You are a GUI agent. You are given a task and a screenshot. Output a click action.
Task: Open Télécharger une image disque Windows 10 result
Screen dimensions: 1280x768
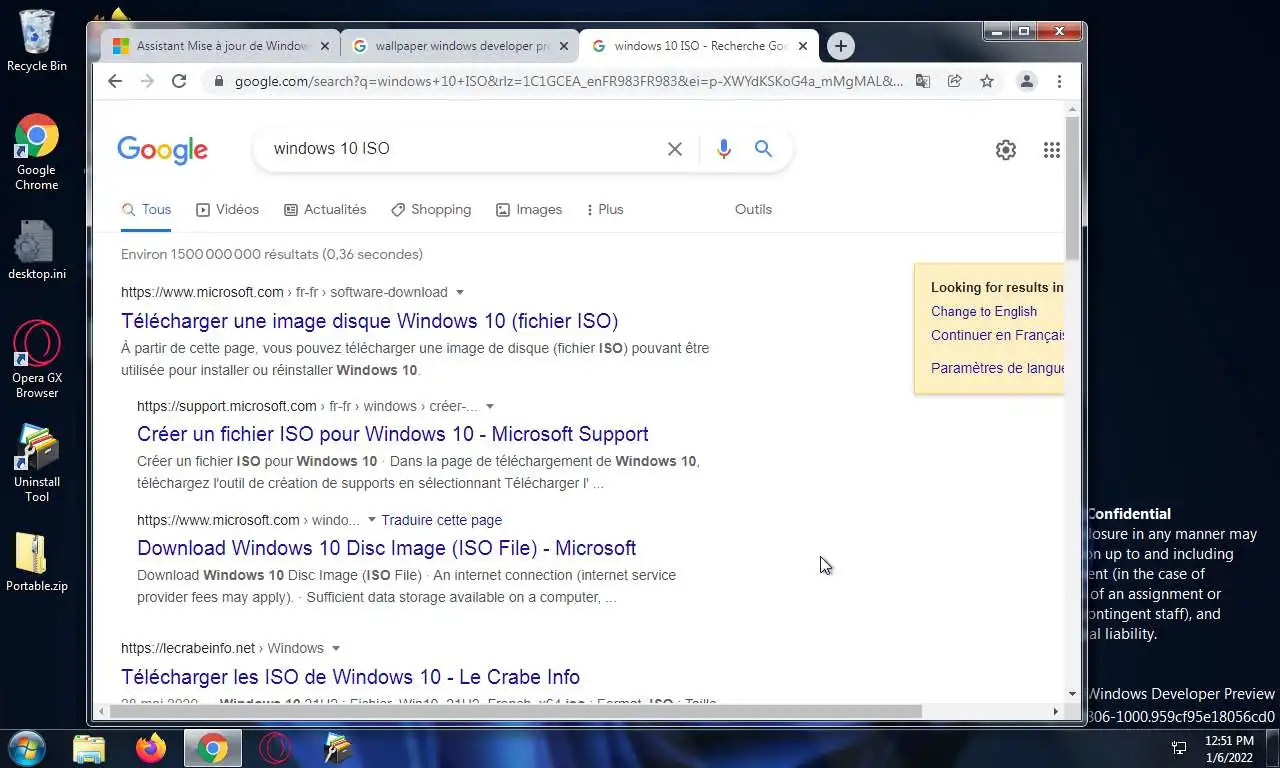coord(369,321)
